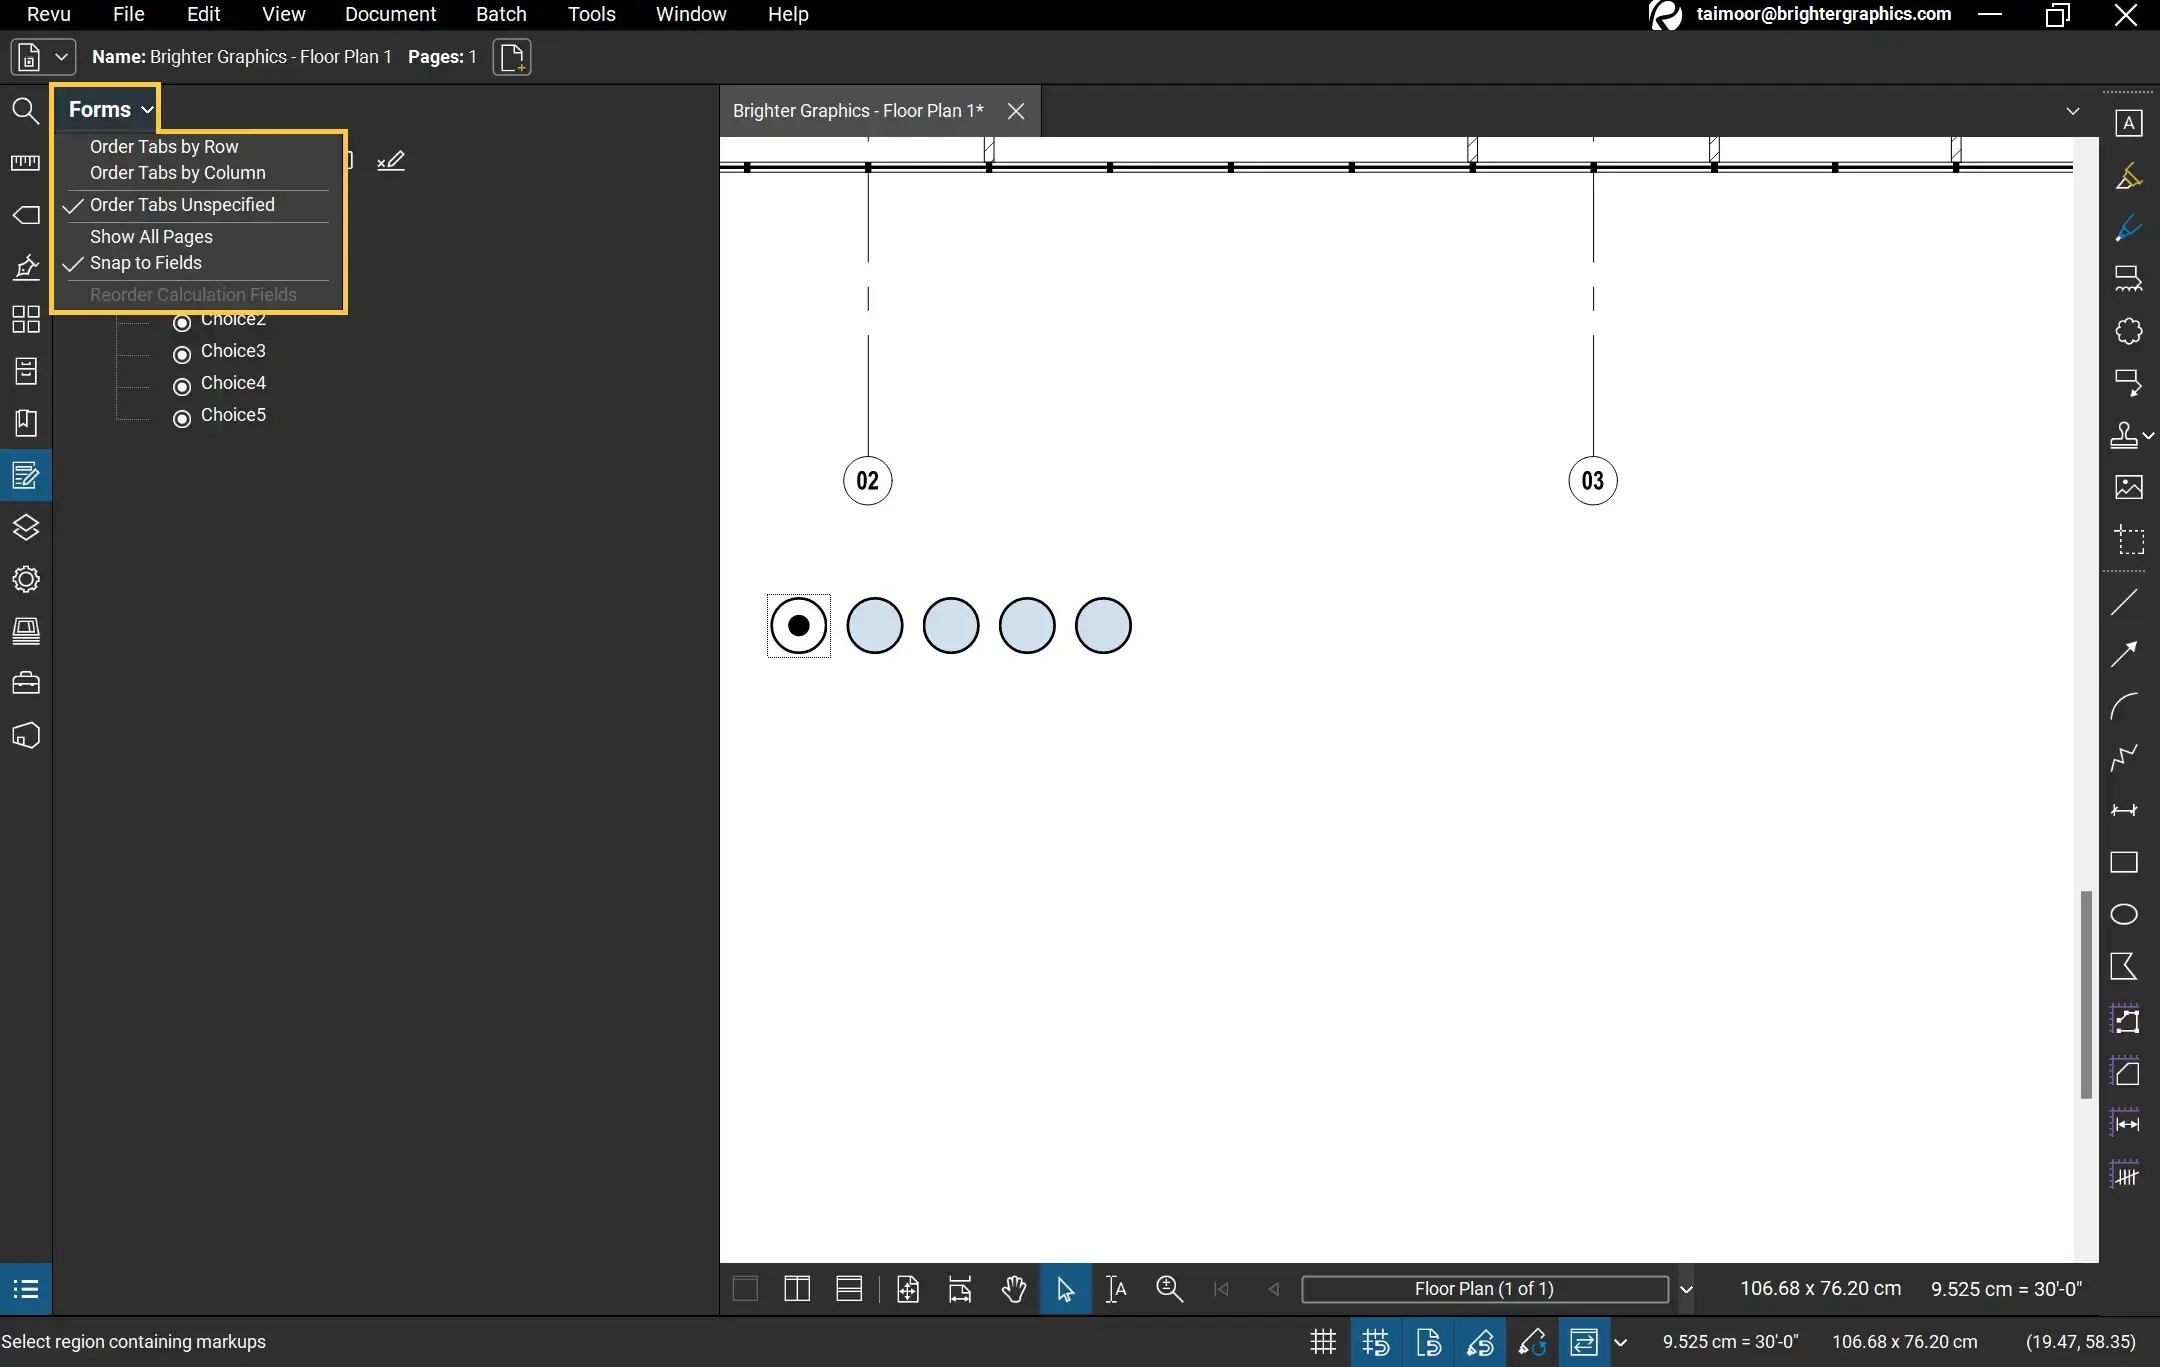The image size is (2160, 1367).
Task: Select the Line tool
Action: 2124,602
